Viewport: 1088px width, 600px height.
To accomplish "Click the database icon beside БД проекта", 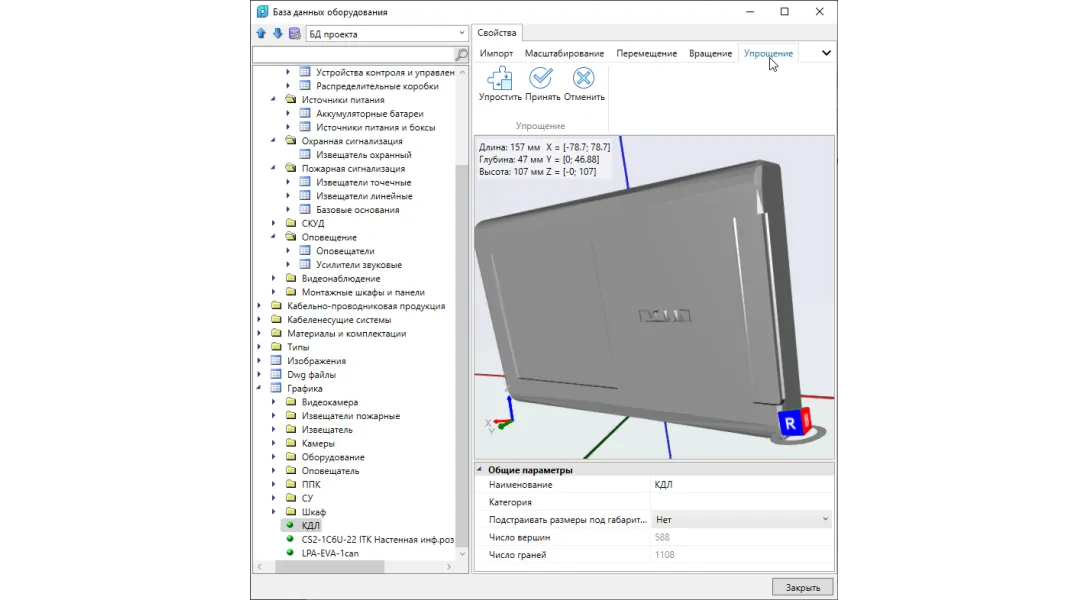I will (x=294, y=34).
